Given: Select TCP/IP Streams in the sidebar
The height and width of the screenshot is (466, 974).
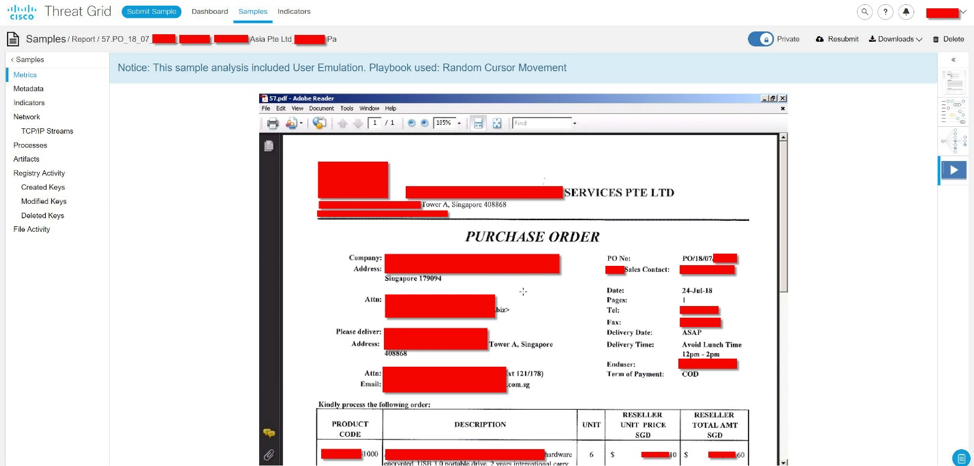Looking at the screenshot, I should coord(47,131).
